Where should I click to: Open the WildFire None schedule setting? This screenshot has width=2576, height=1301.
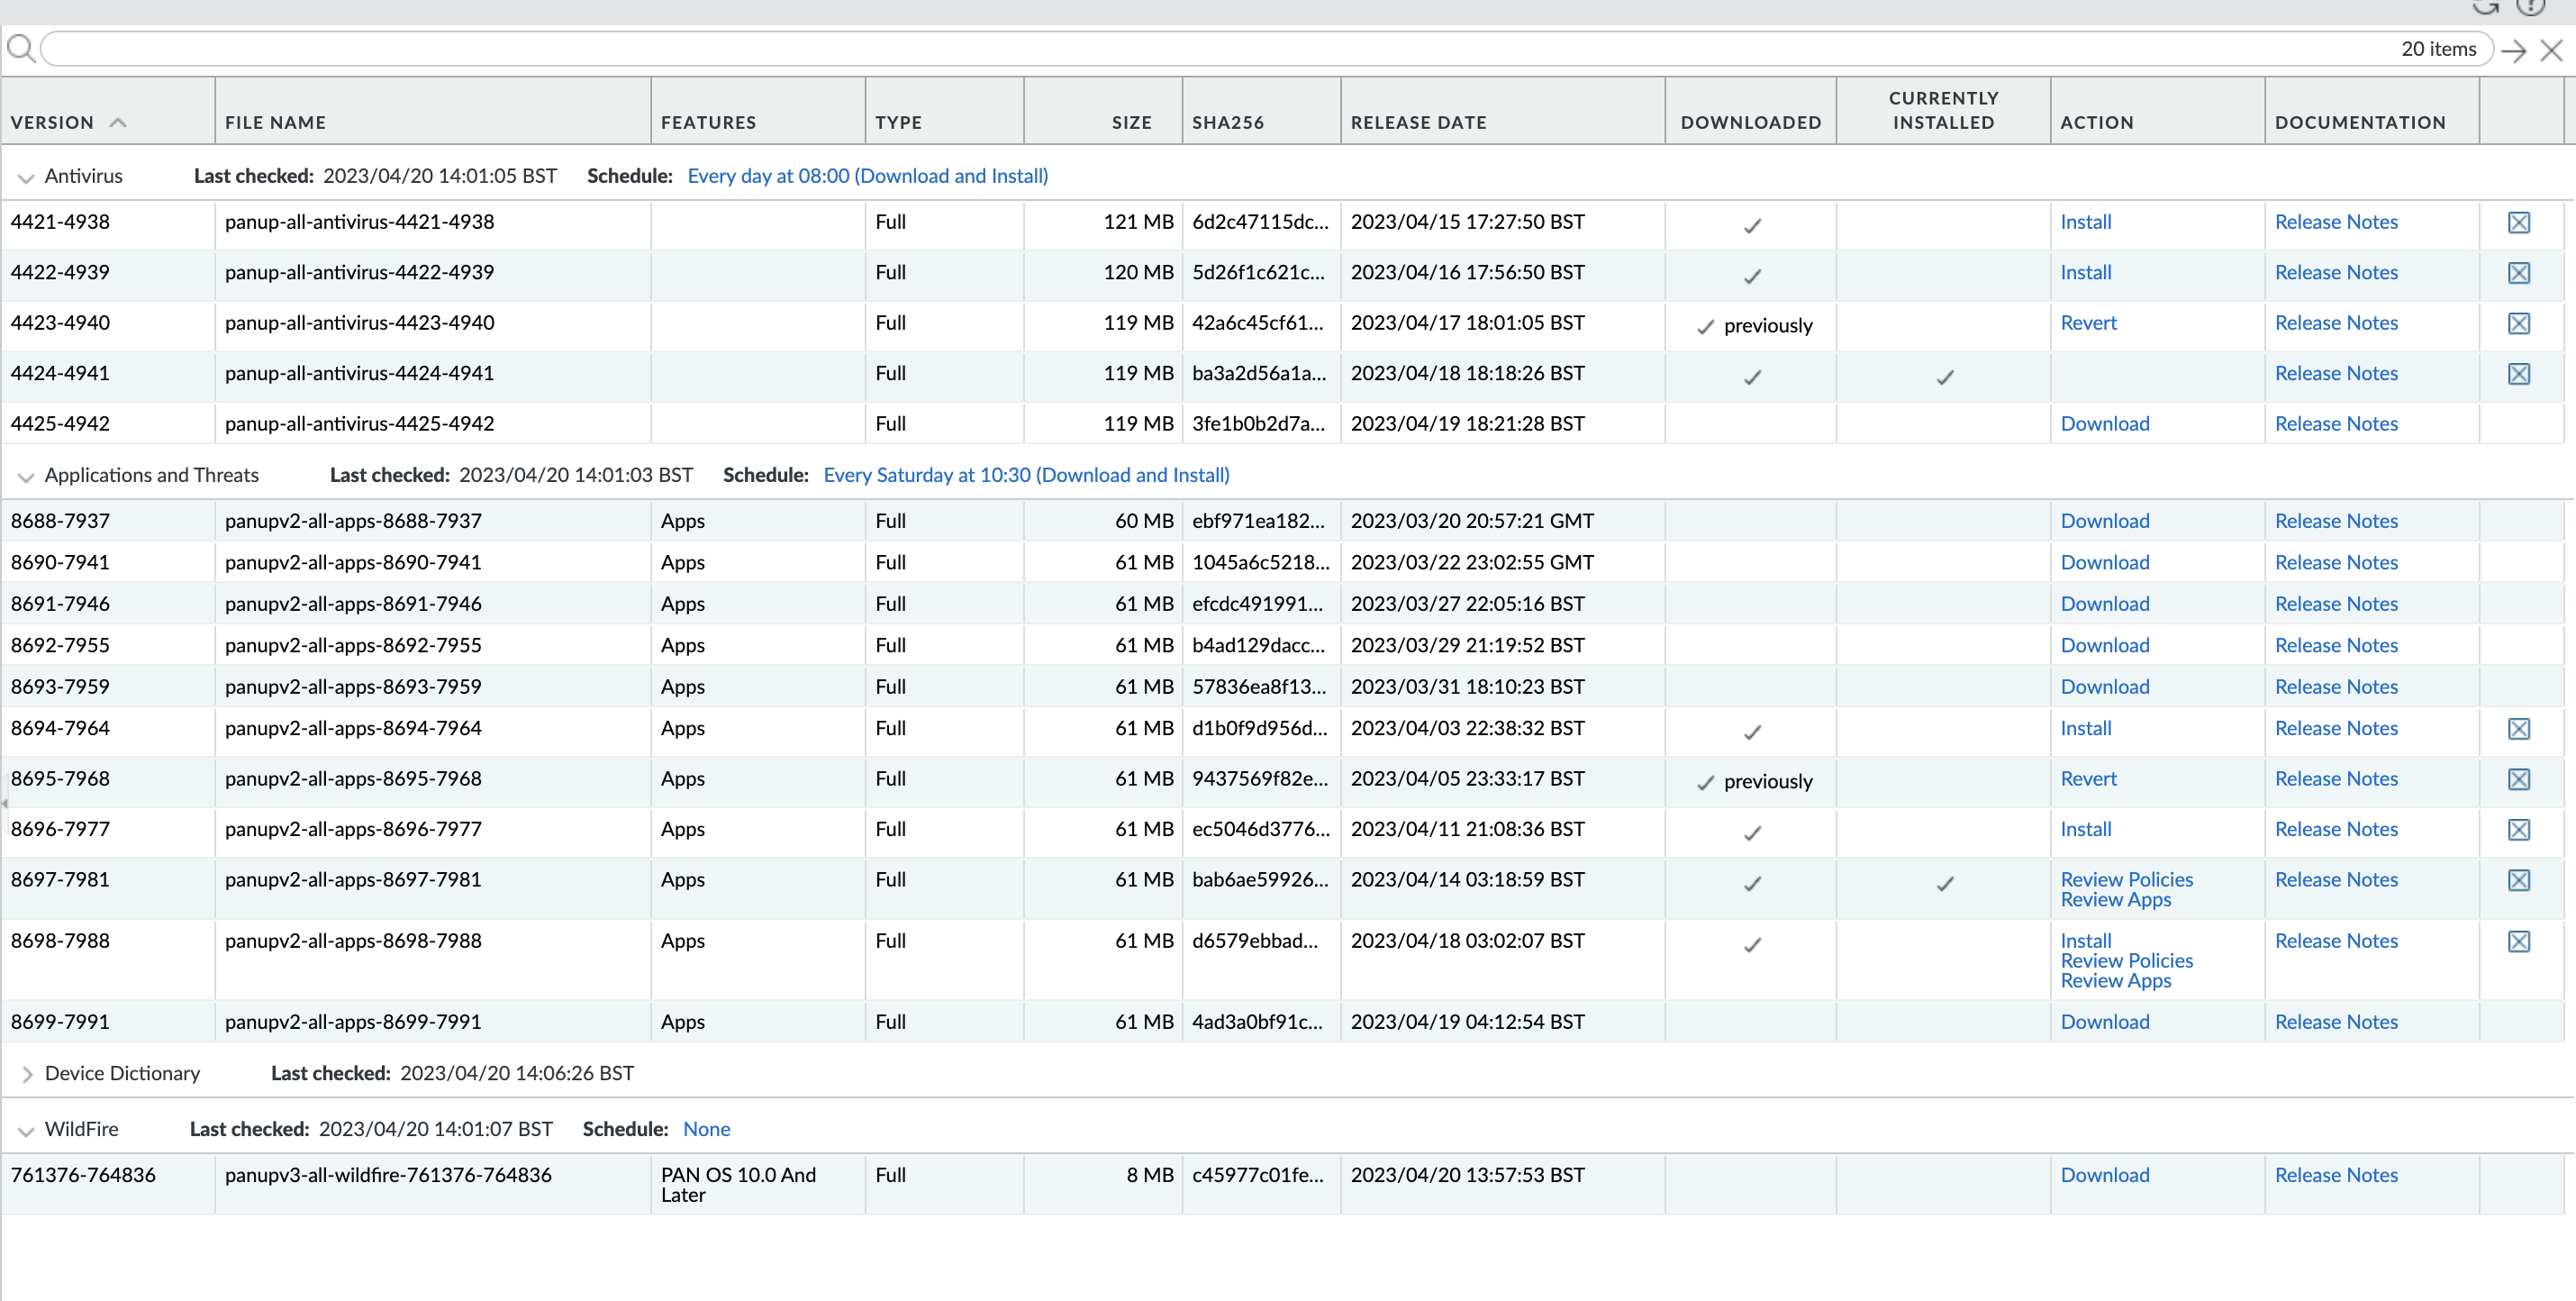pos(706,1128)
